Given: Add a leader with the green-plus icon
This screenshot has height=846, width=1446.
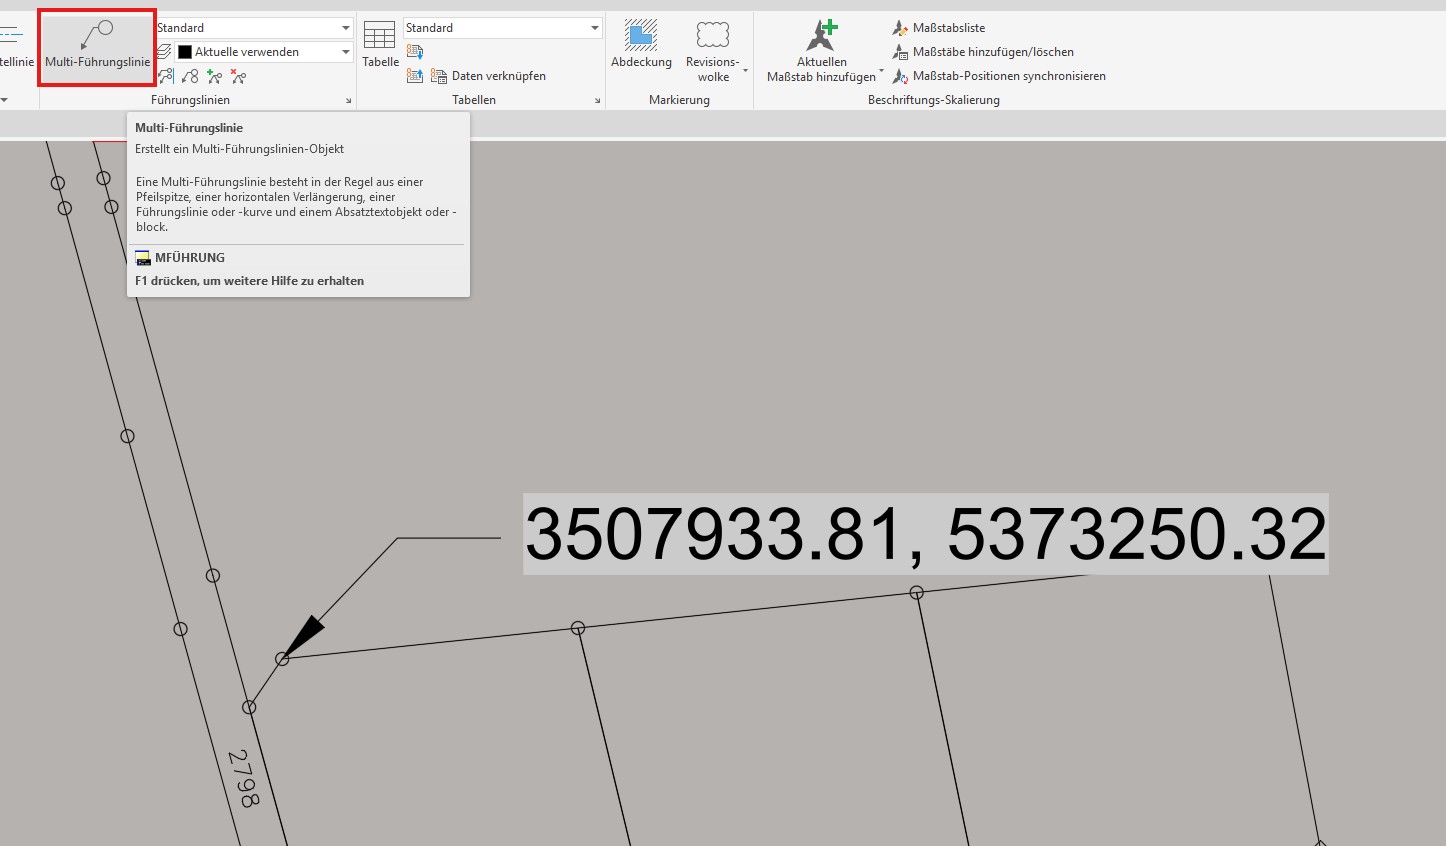Looking at the screenshot, I should click(214, 76).
